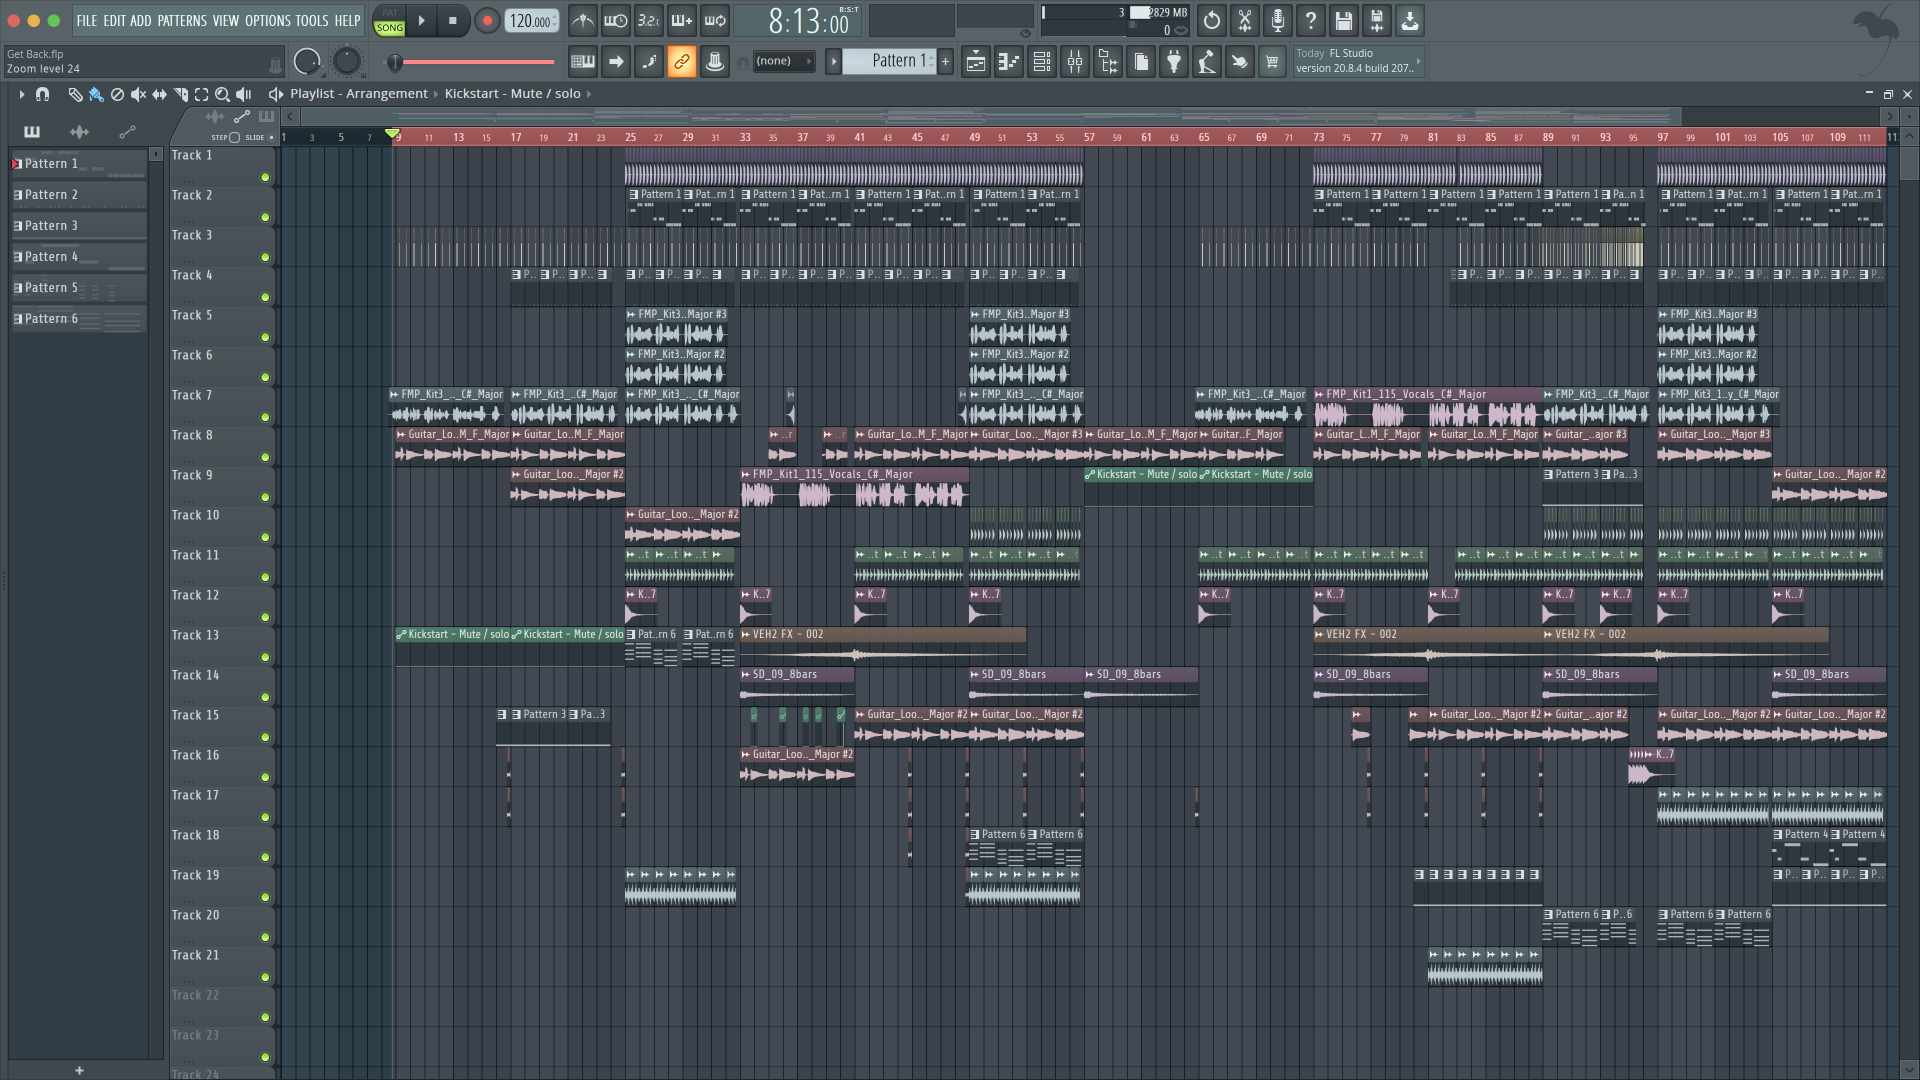
Task: Select the zoom tool in playlist toolbar
Action: pyautogui.click(x=222, y=94)
